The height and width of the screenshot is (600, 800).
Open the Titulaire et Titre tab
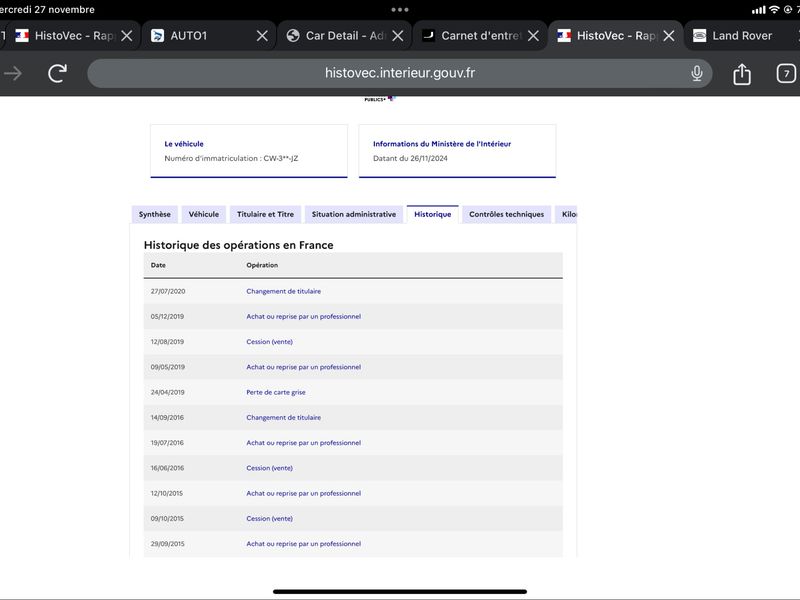265,214
